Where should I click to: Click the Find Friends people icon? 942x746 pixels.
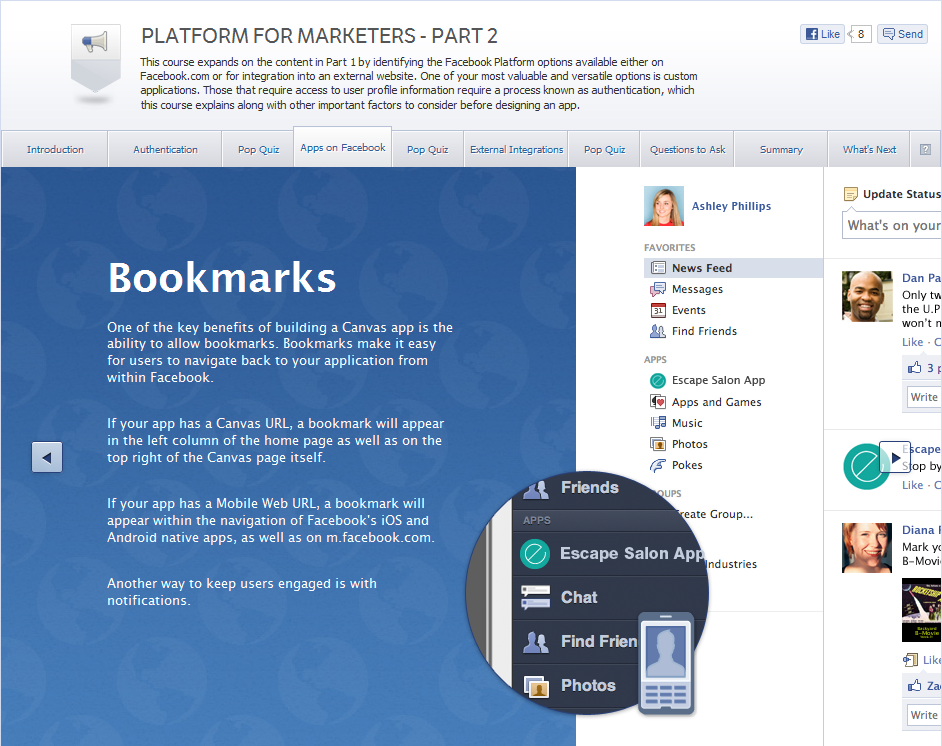[x=658, y=331]
